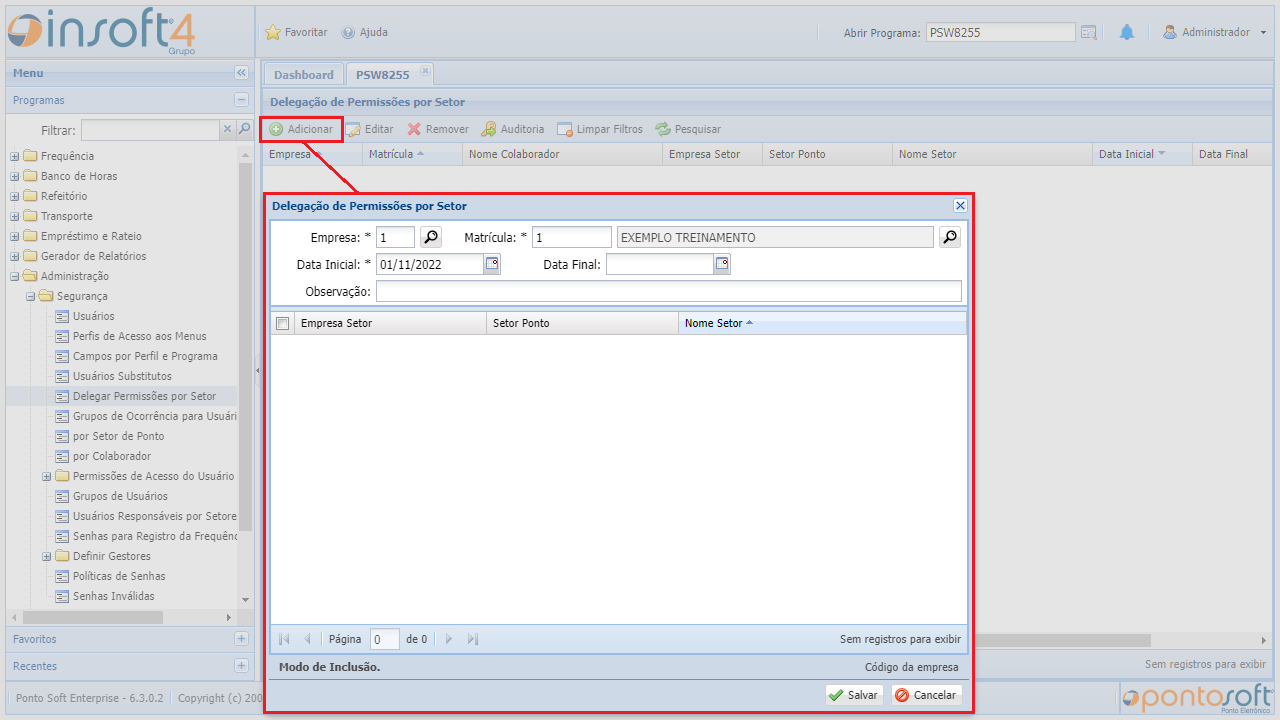Click the menu tree horizontal scrollbar
Viewport: 1280px width, 720px height.
90,618
